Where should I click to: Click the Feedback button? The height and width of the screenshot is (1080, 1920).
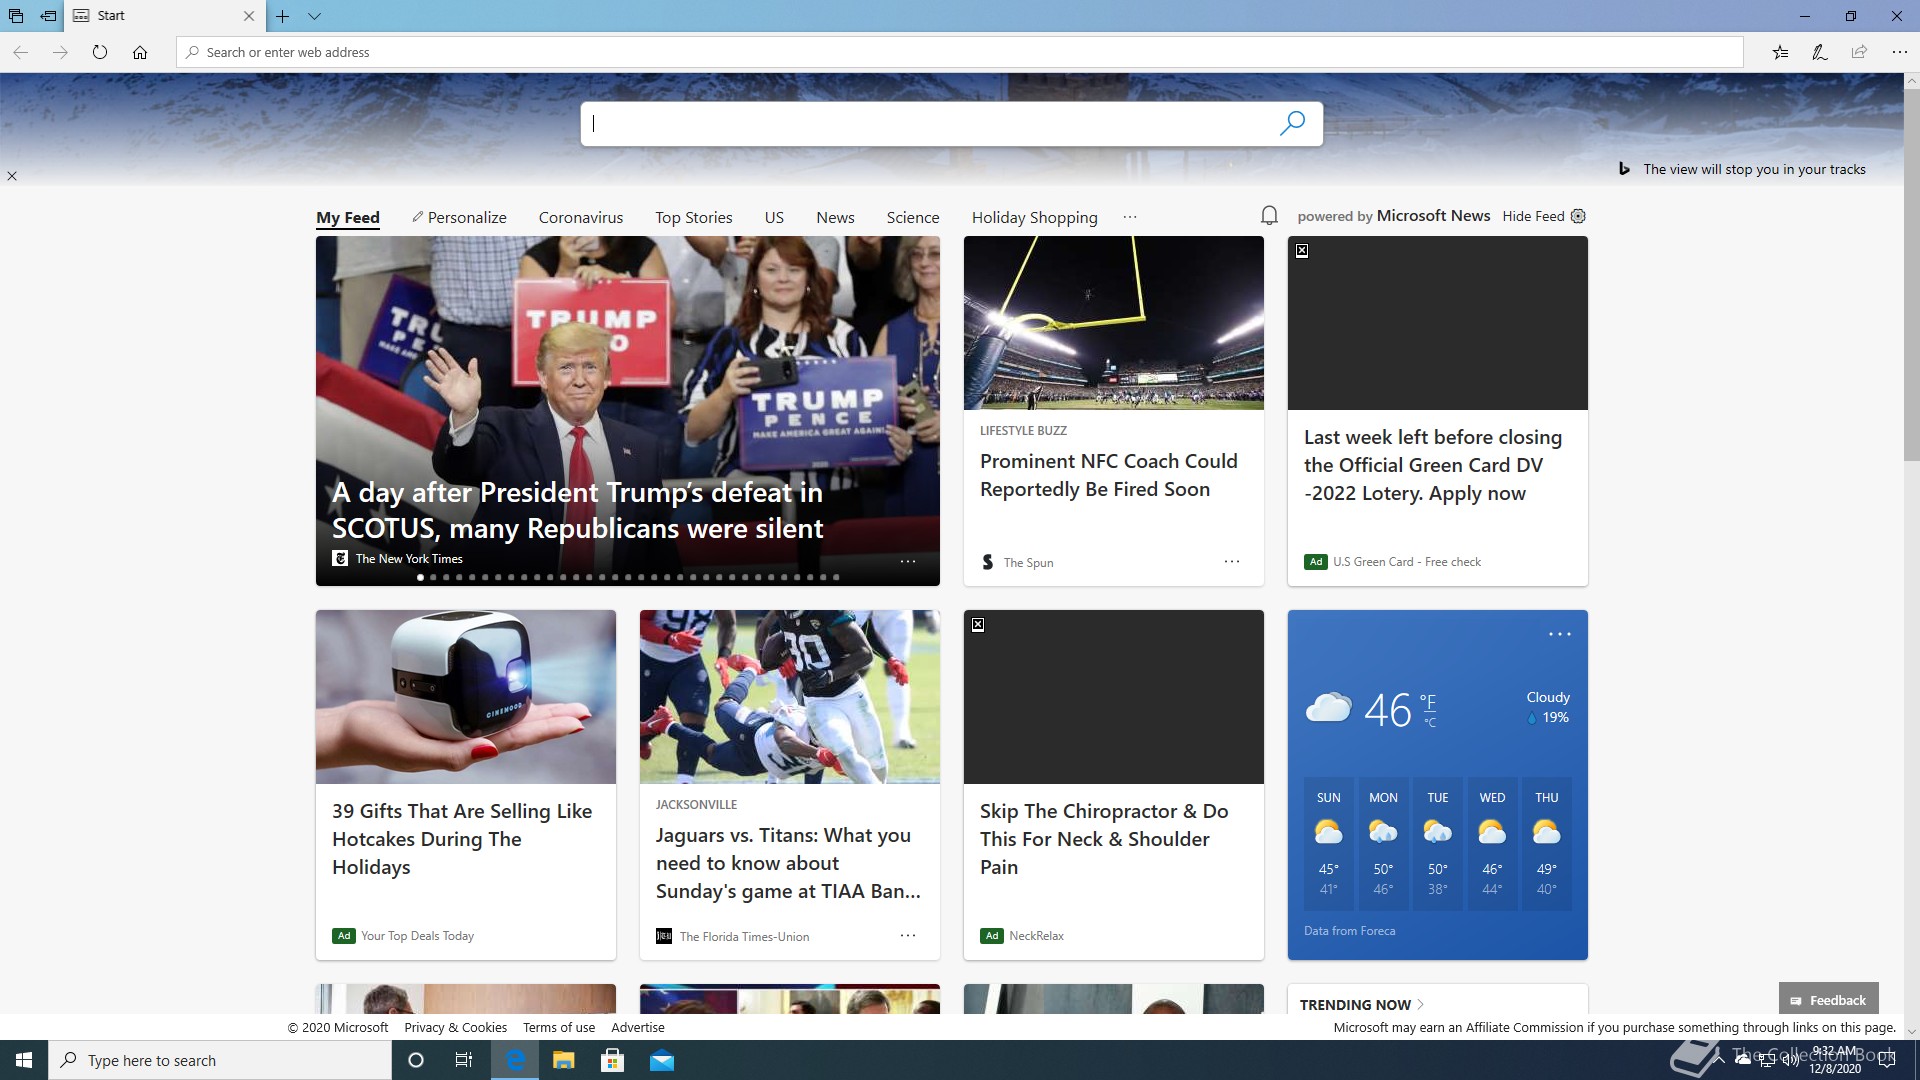pyautogui.click(x=1828, y=1000)
